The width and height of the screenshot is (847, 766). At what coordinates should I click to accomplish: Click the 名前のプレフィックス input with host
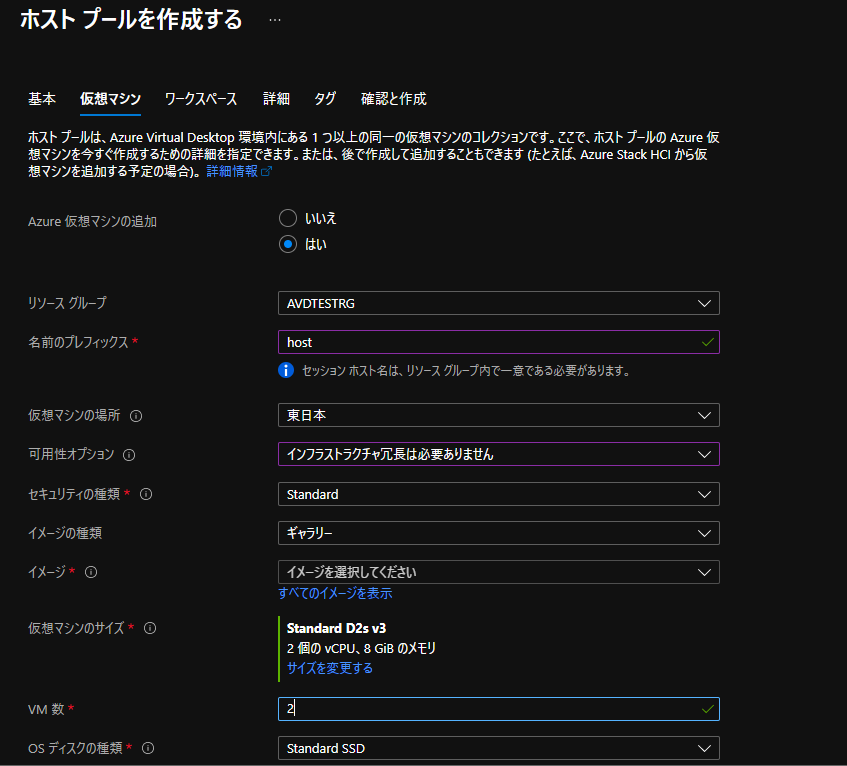[499, 342]
